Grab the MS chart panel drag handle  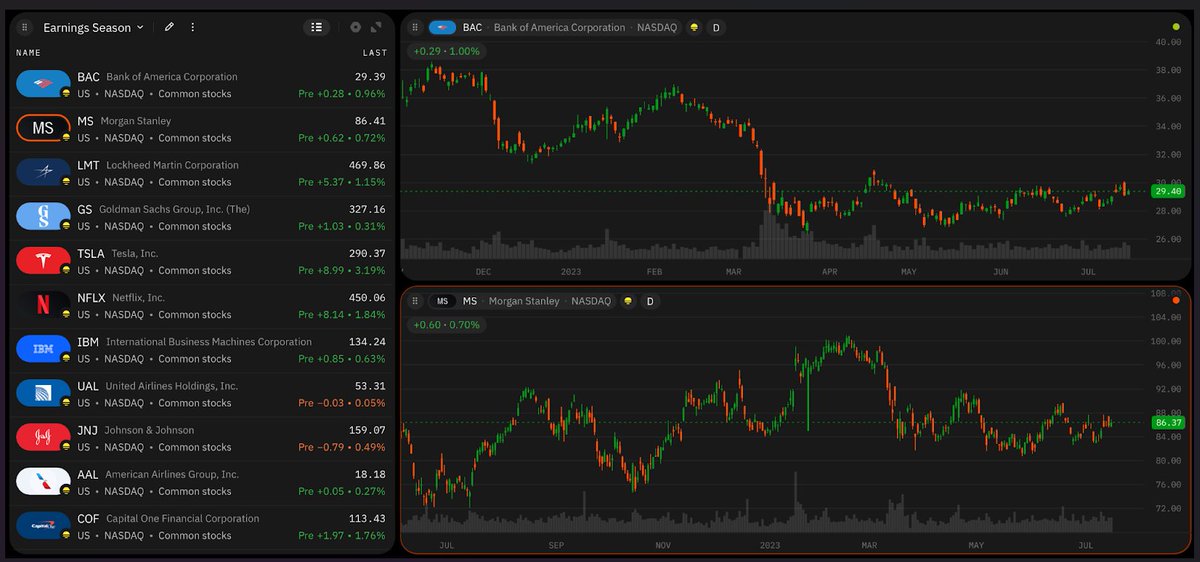414,301
